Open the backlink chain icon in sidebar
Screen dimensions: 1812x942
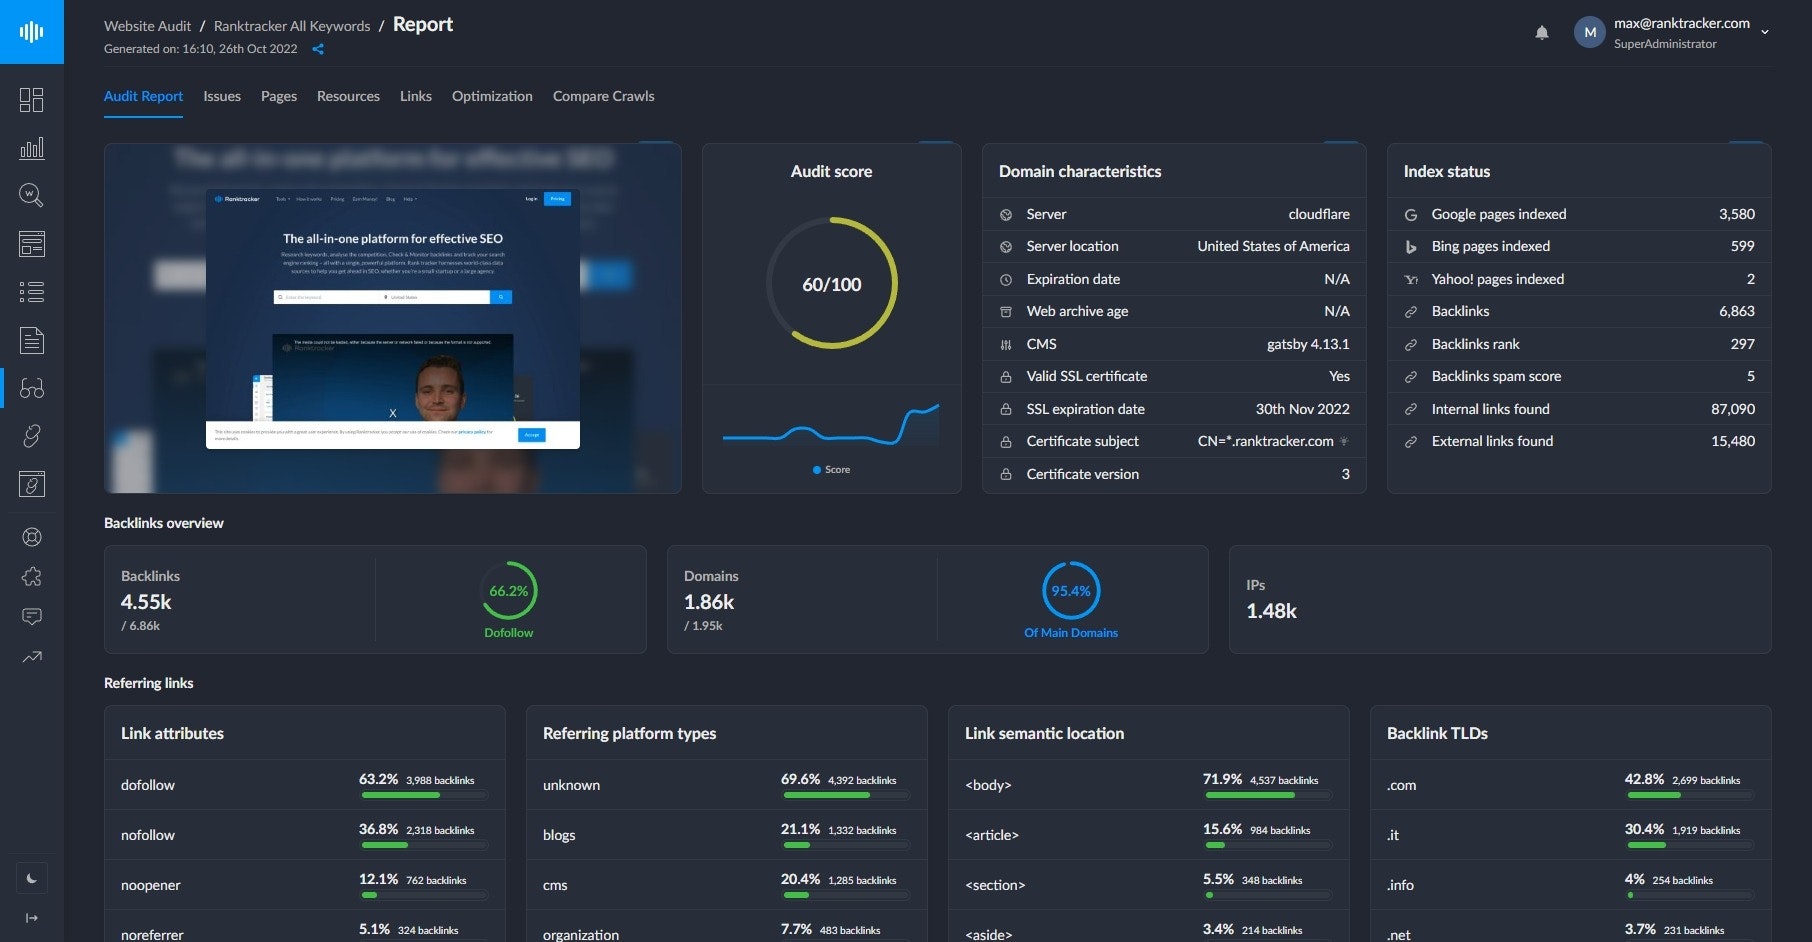32,436
